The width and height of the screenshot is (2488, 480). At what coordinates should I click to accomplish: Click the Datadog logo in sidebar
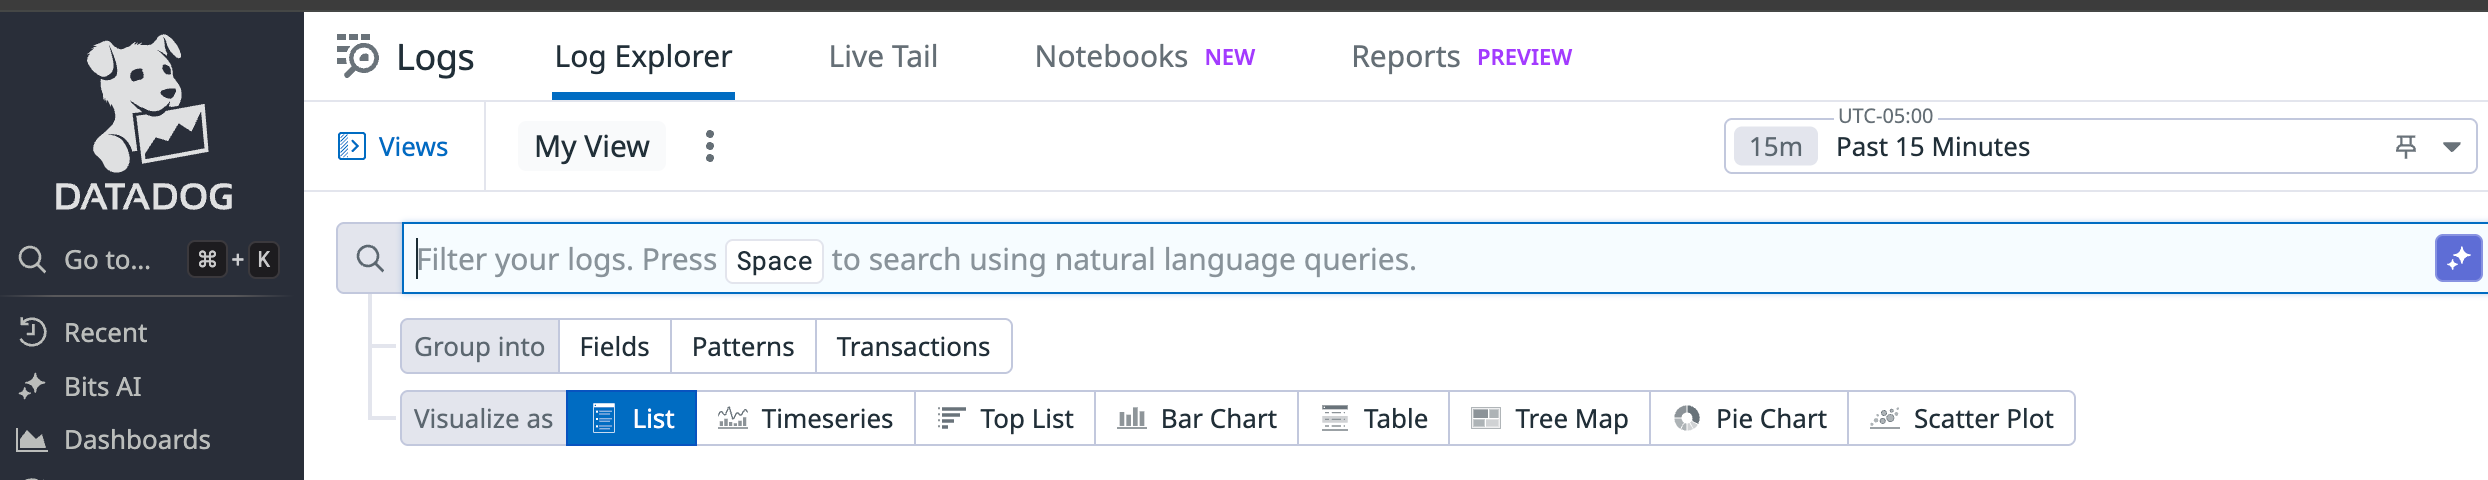[144, 122]
